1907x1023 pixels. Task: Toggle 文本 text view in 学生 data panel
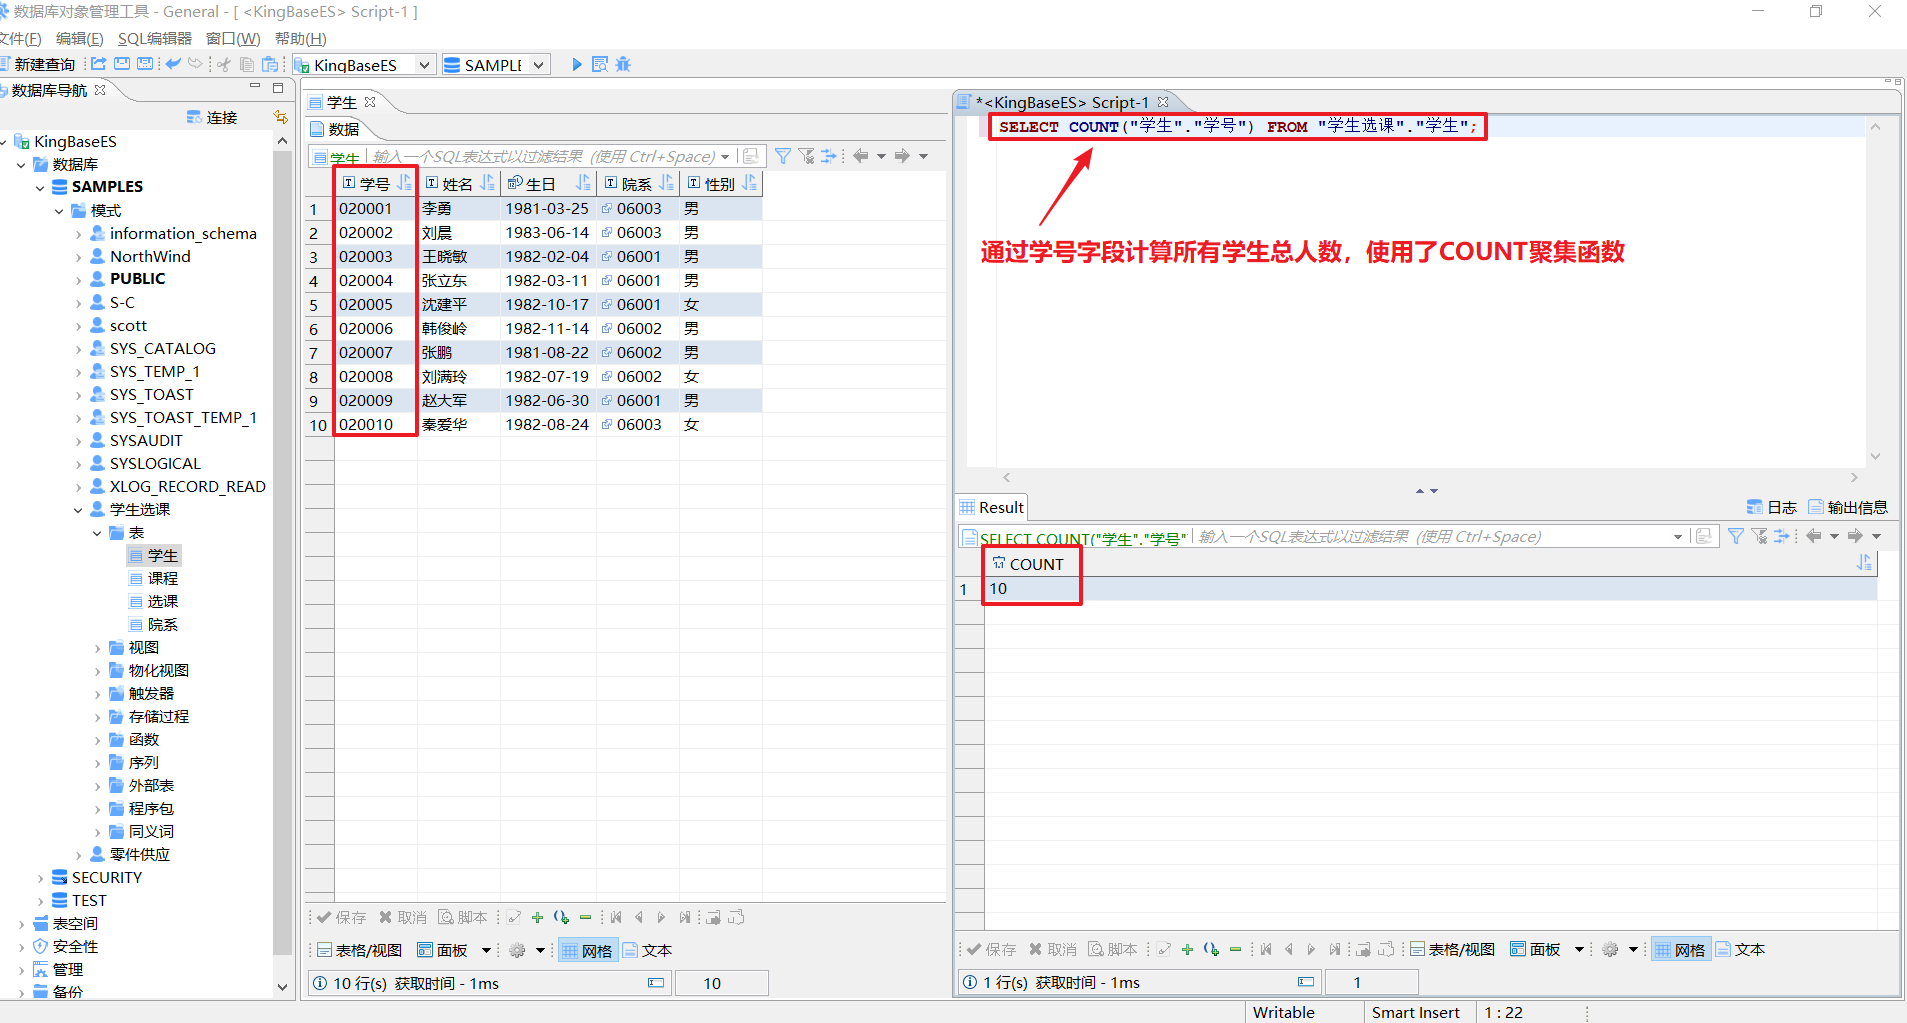click(647, 950)
